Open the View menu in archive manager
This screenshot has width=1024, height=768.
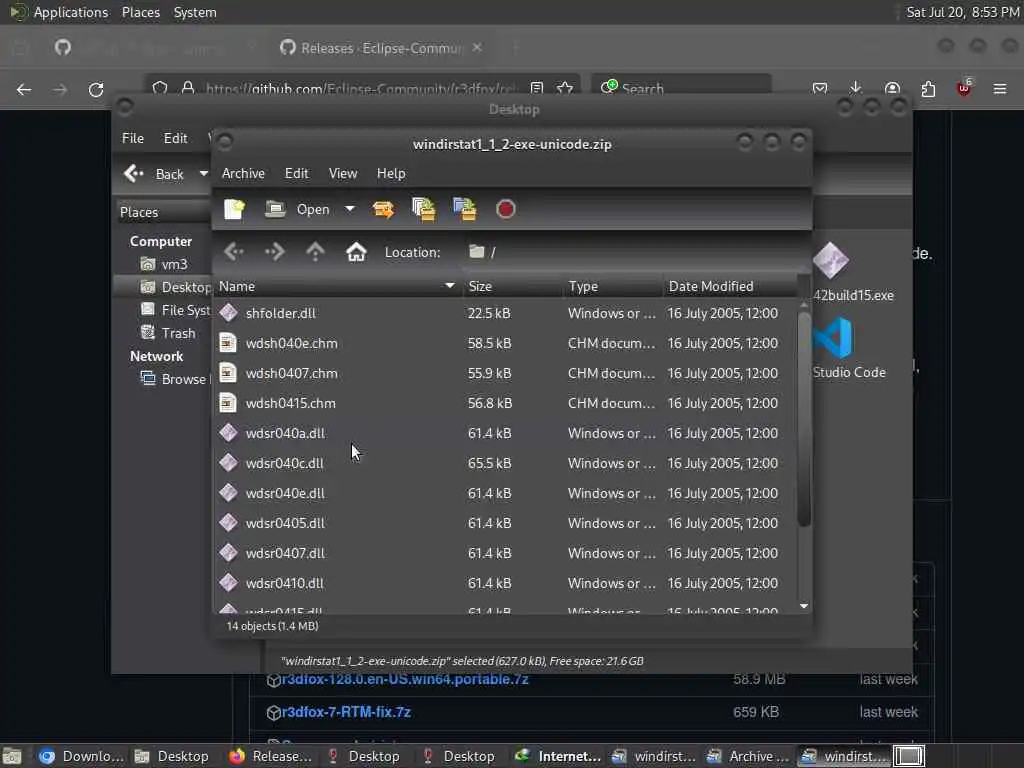point(343,173)
